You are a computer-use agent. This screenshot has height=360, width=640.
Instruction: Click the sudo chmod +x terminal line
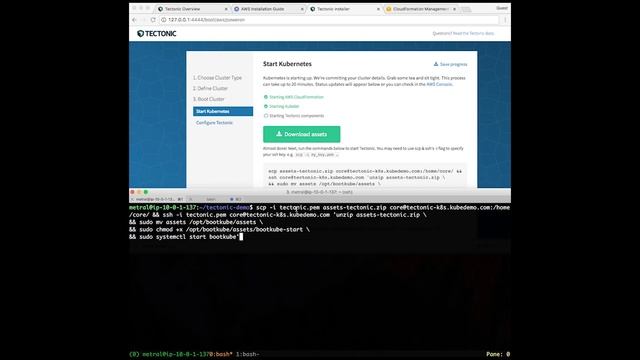tap(219, 229)
